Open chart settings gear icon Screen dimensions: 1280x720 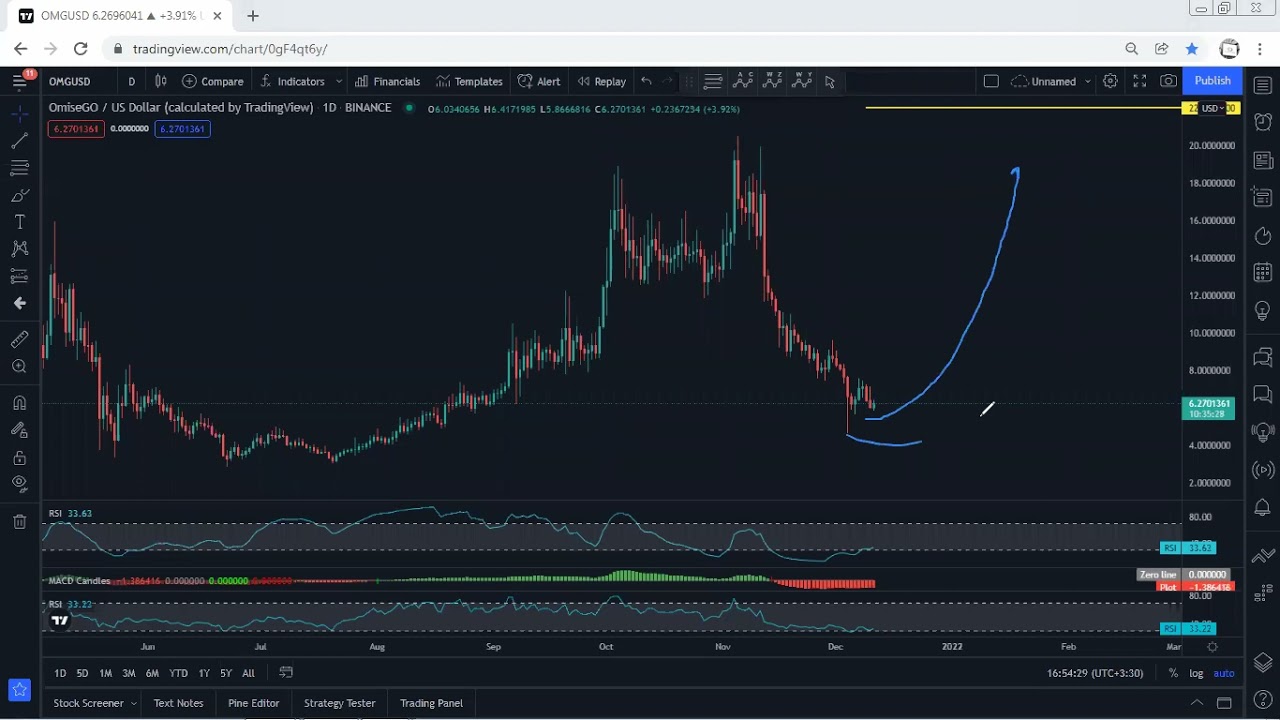tap(1110, 81)
